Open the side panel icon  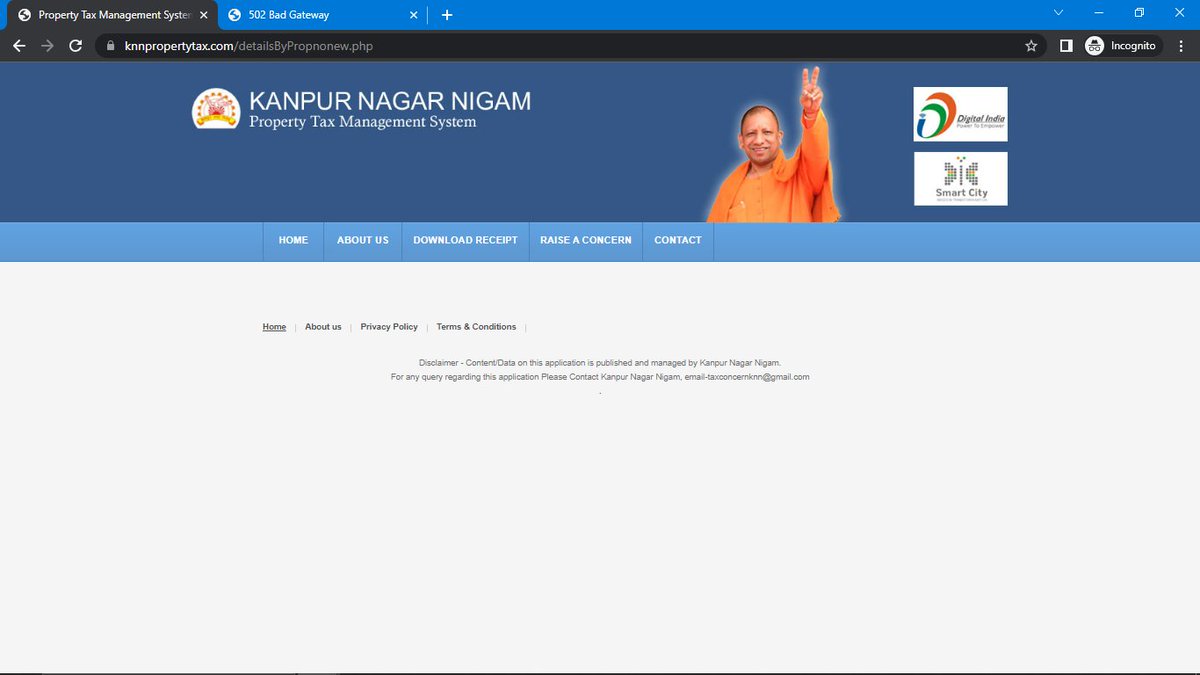pyautogui.click(x=1066, y=46)
